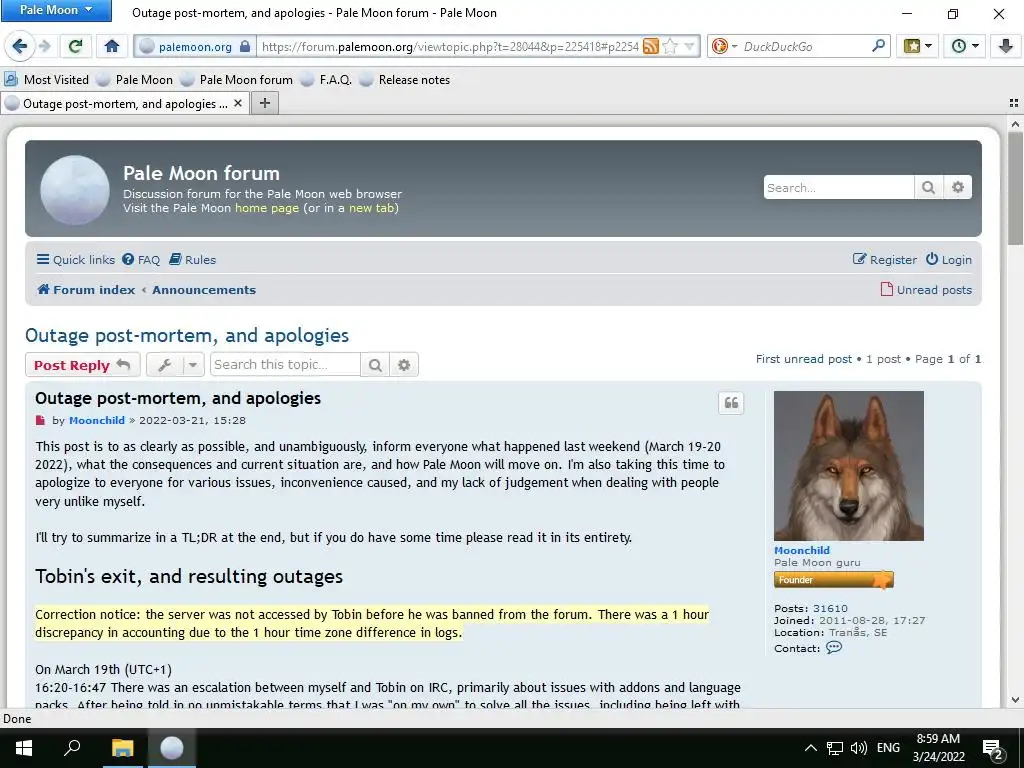Focus the 'Search this topic' field
The width and height of the screenshot is (1024, 768).
click(285, 364)
